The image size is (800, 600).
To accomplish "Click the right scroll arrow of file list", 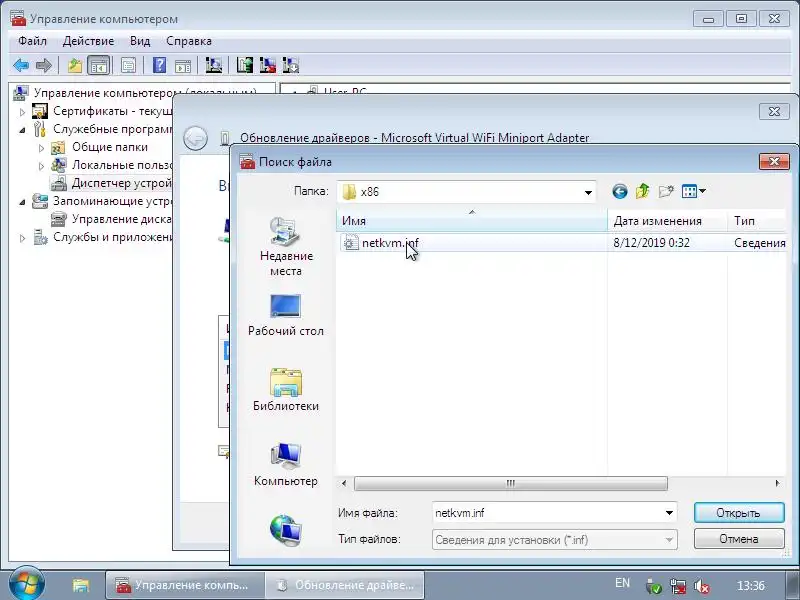I will (x=777, y=483).
